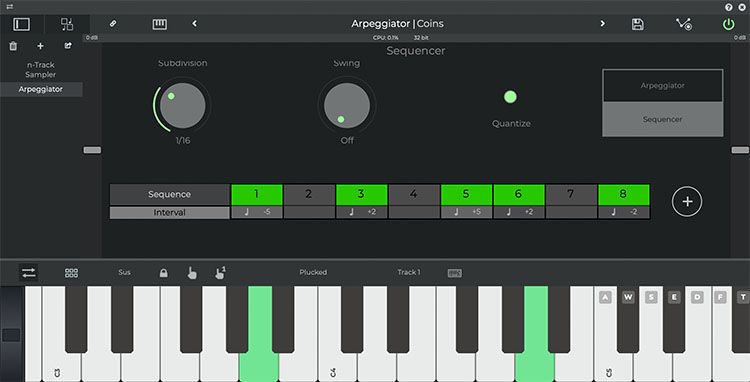Click the share export icon in sidebar
This screenshot has height=382, width=750.
tap(68, 46)
